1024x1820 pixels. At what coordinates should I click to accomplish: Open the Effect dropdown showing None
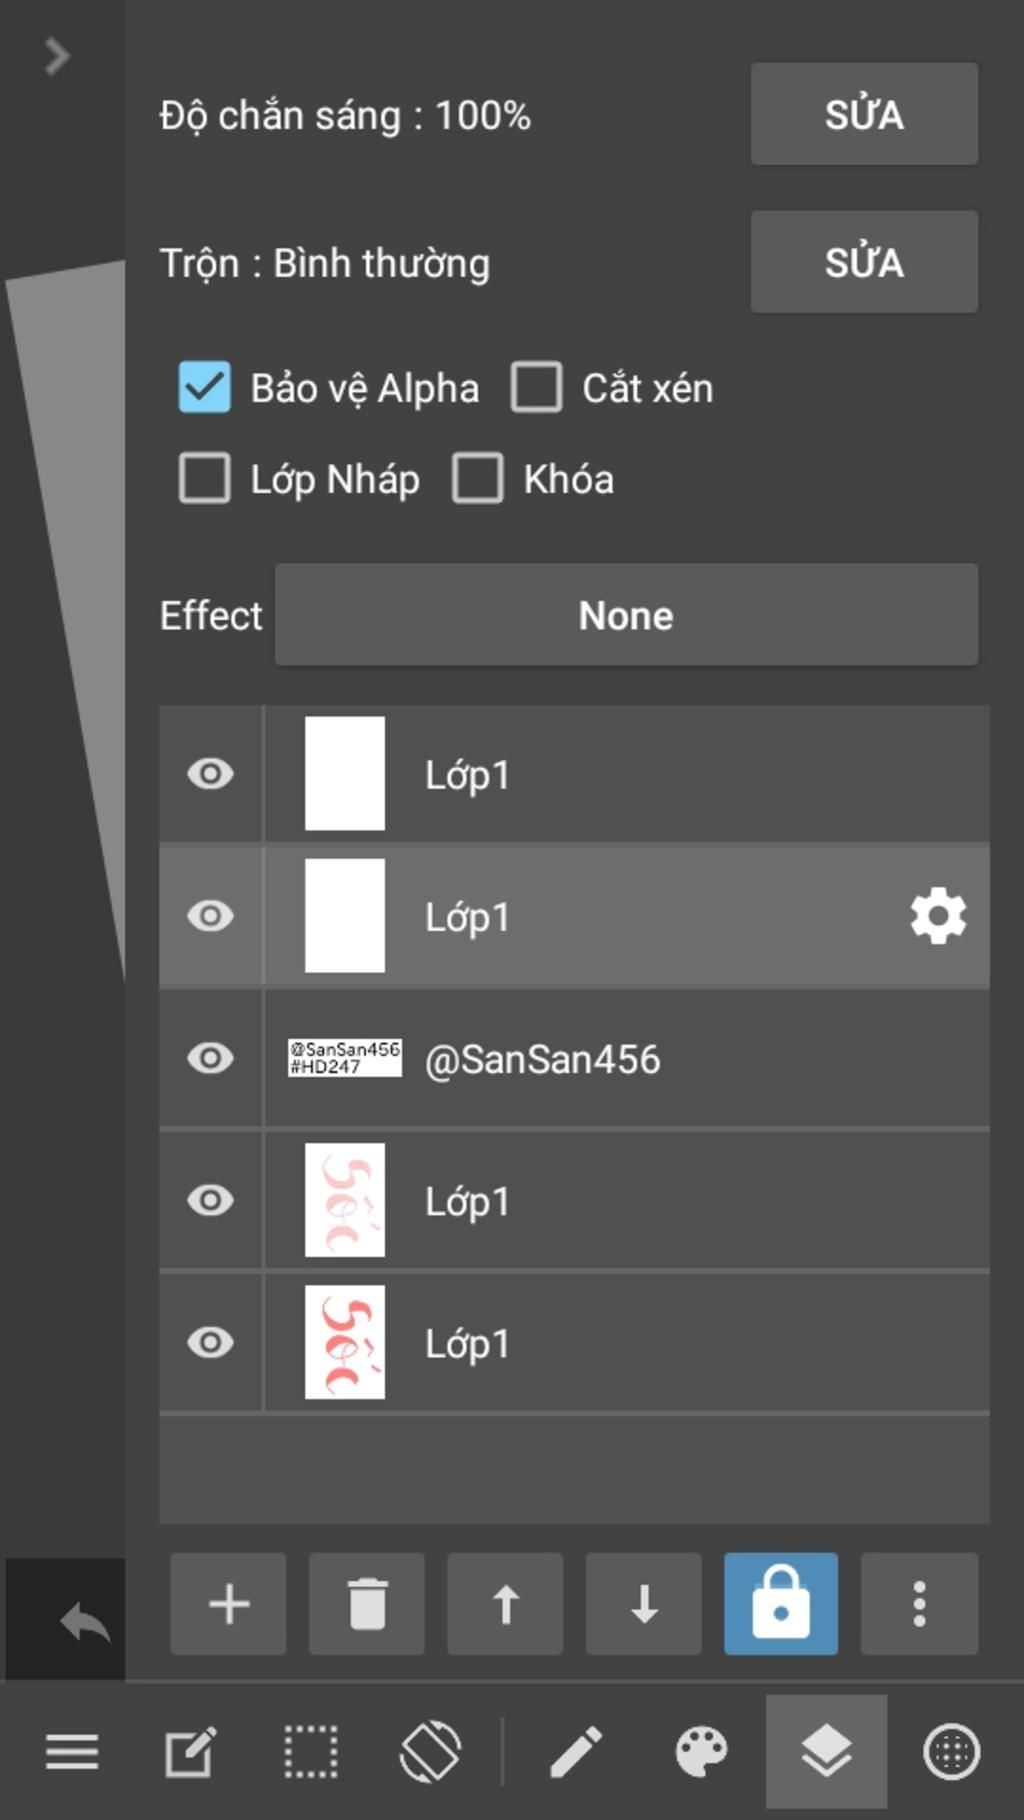coord(626,615)
